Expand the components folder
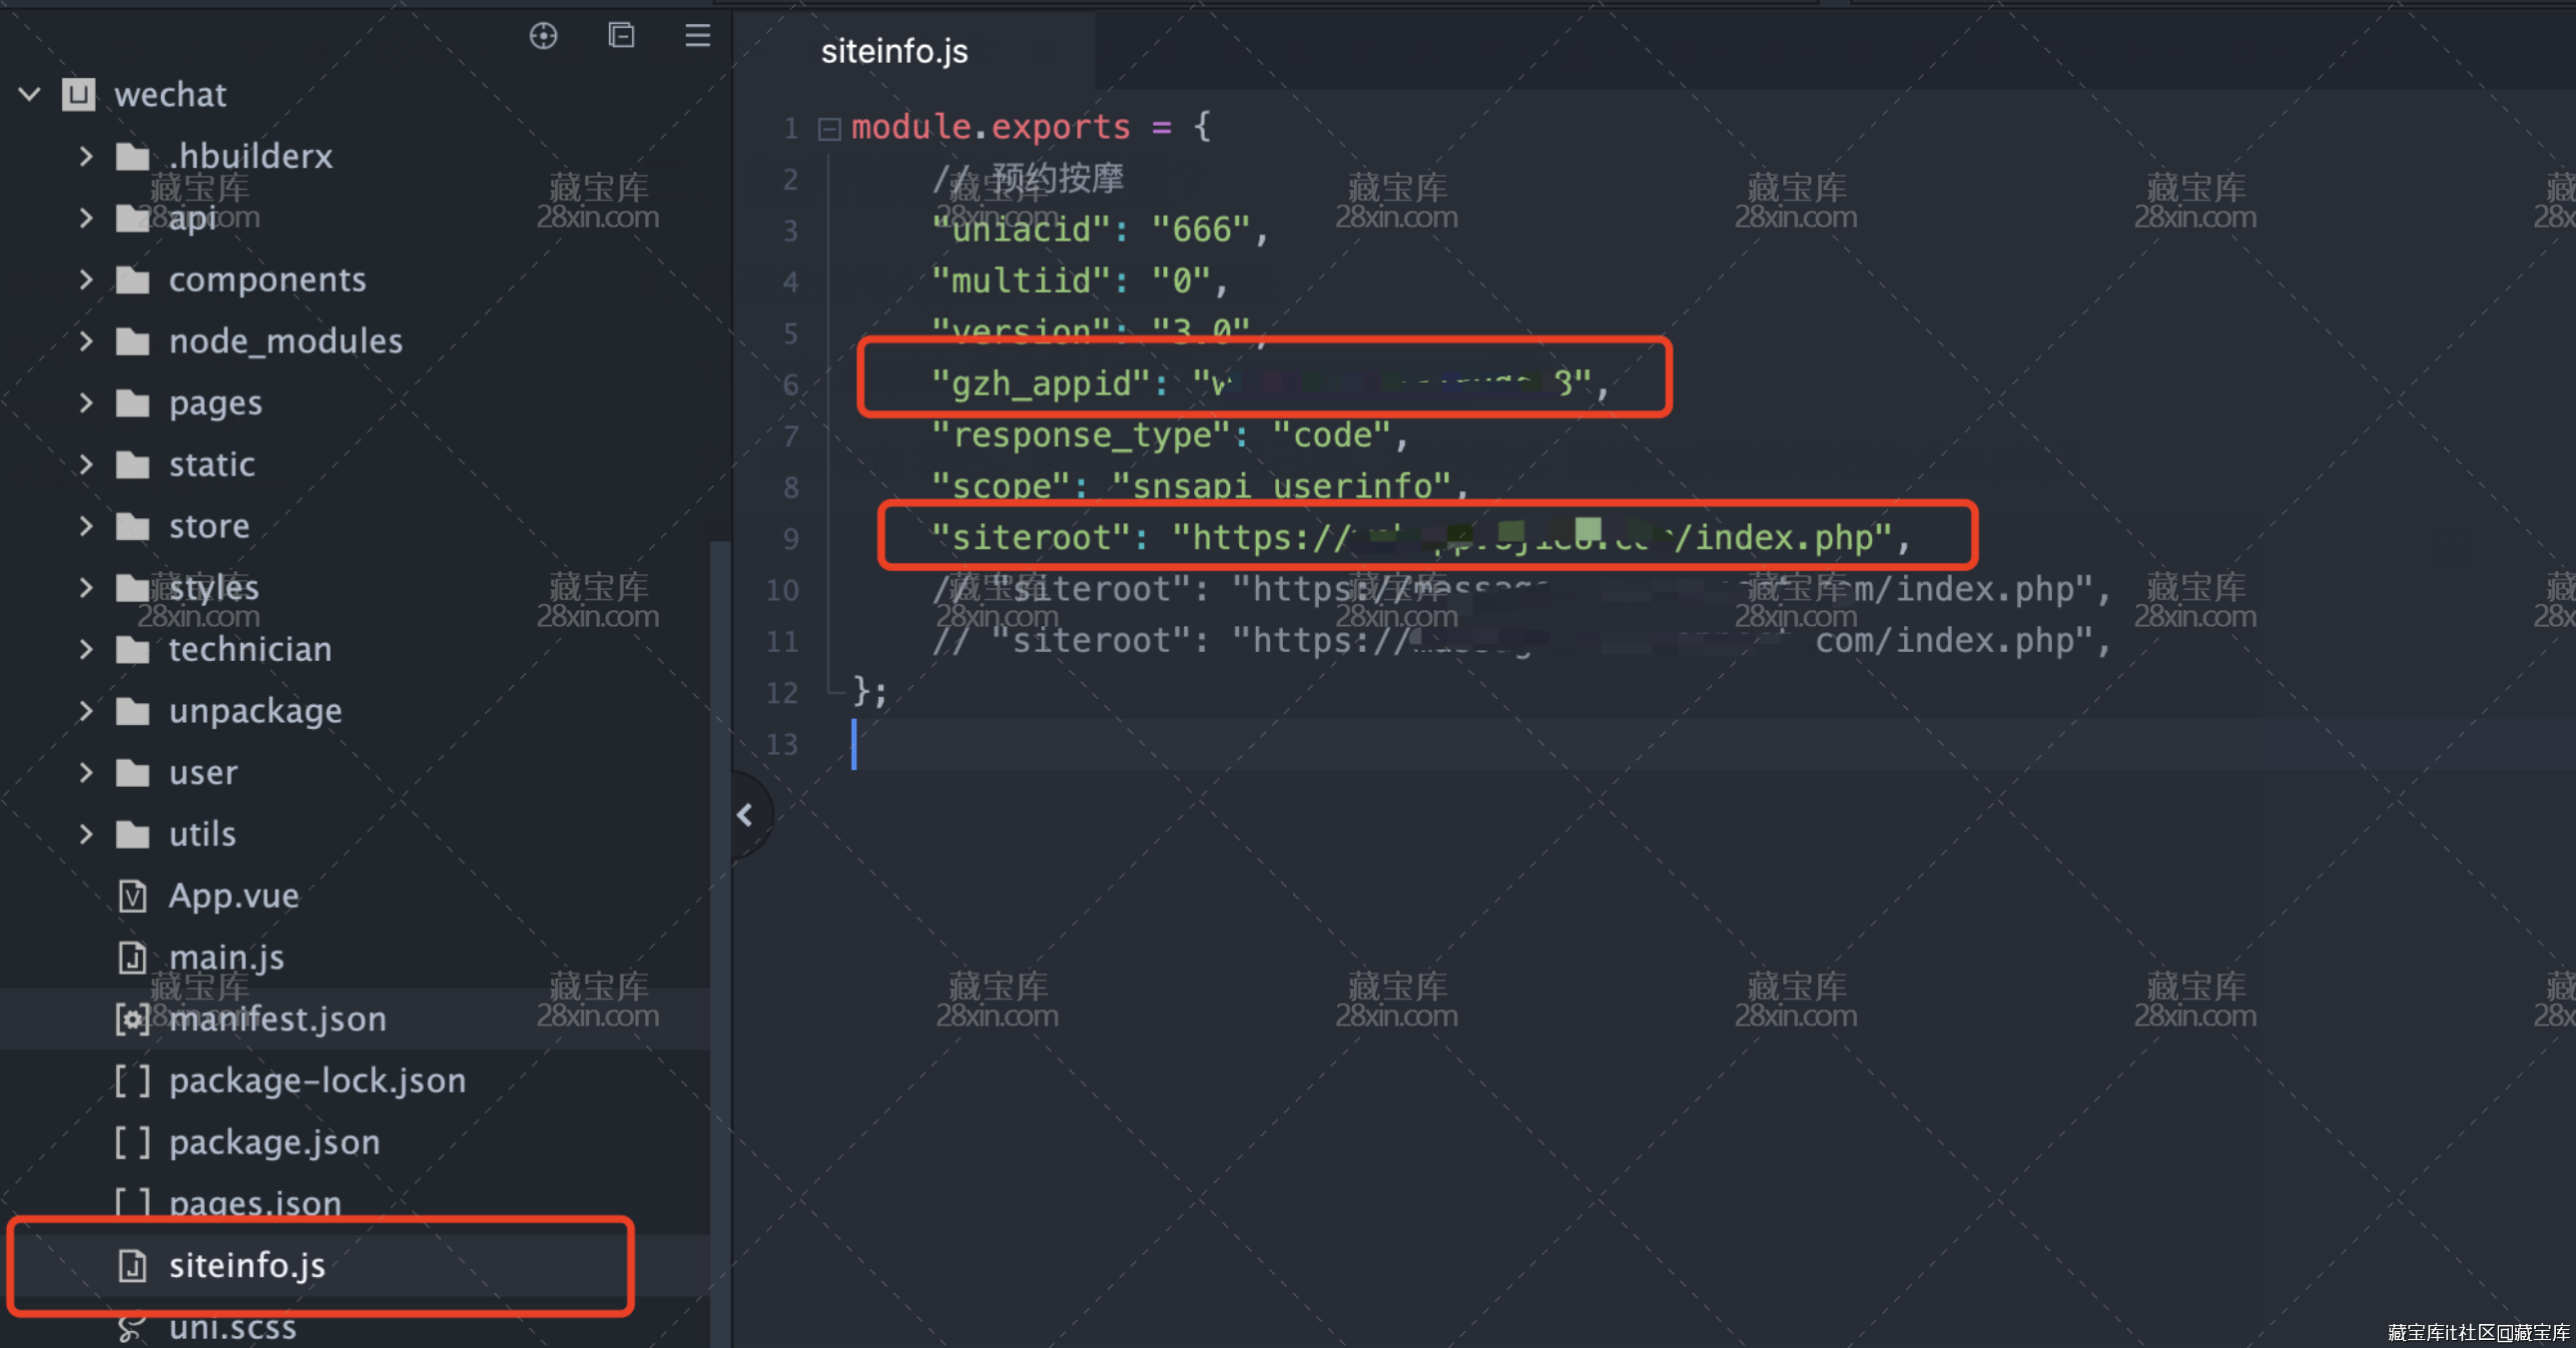Screen dimensions: 2576x1348 tap(86, 280)
